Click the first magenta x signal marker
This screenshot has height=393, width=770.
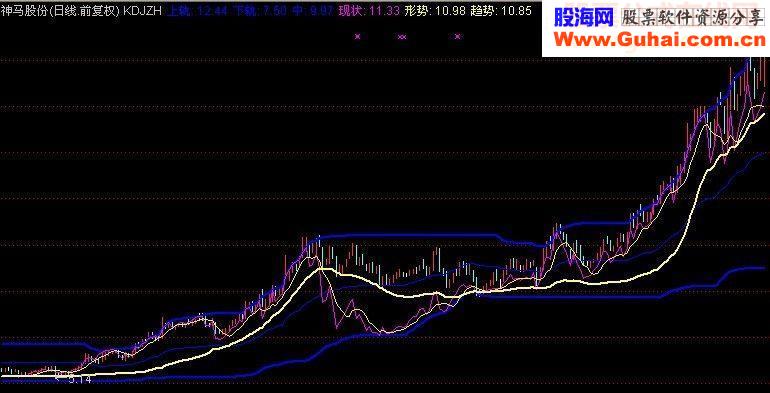[x=358, y=36]
